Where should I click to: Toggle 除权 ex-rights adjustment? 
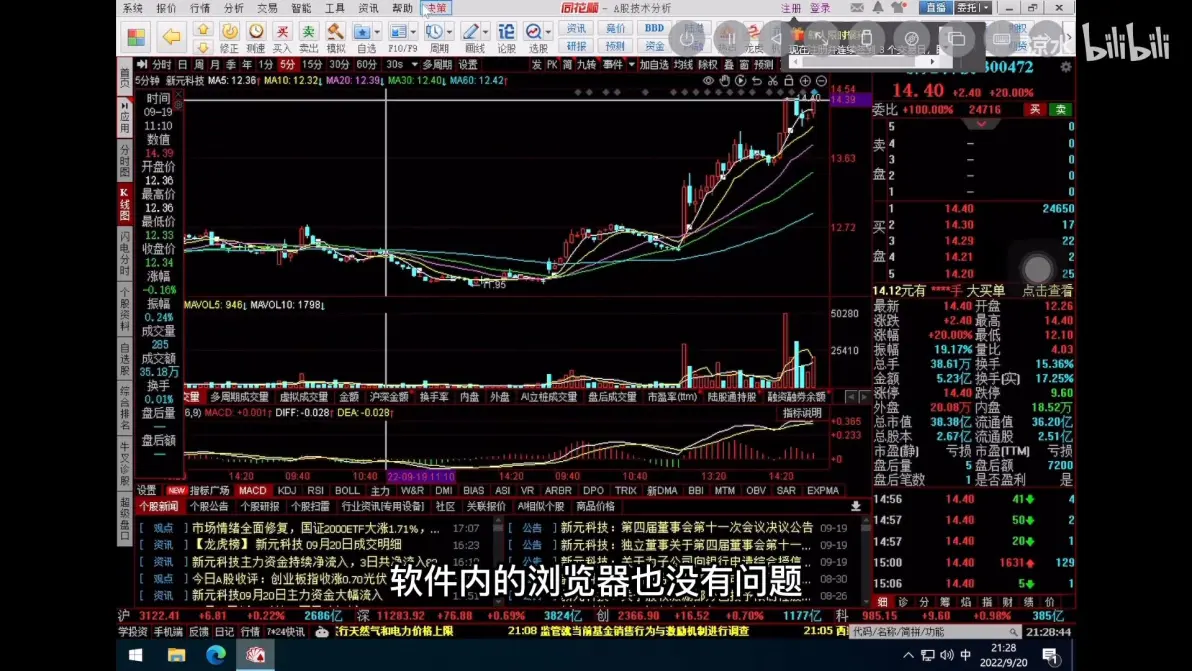pyautogui.click(x=708, y=65)
